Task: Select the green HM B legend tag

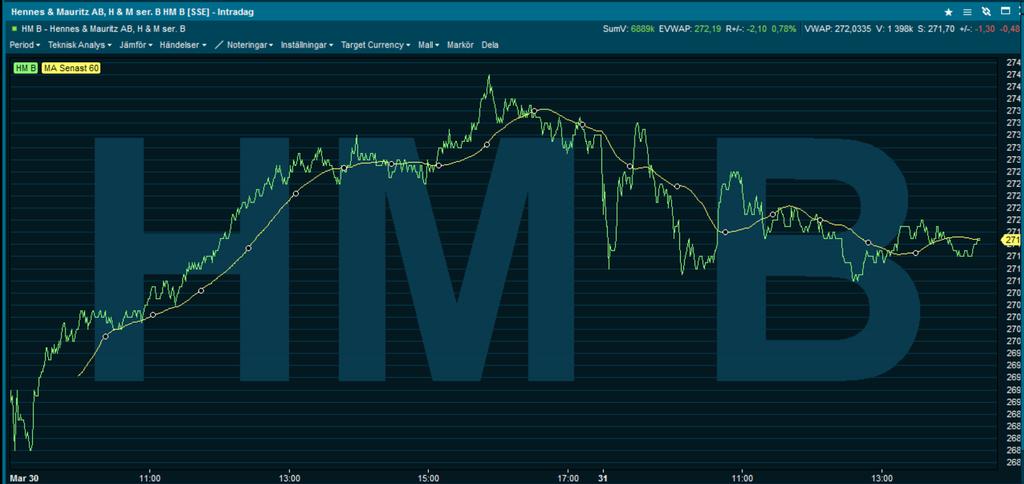Action: click(25, 67)
